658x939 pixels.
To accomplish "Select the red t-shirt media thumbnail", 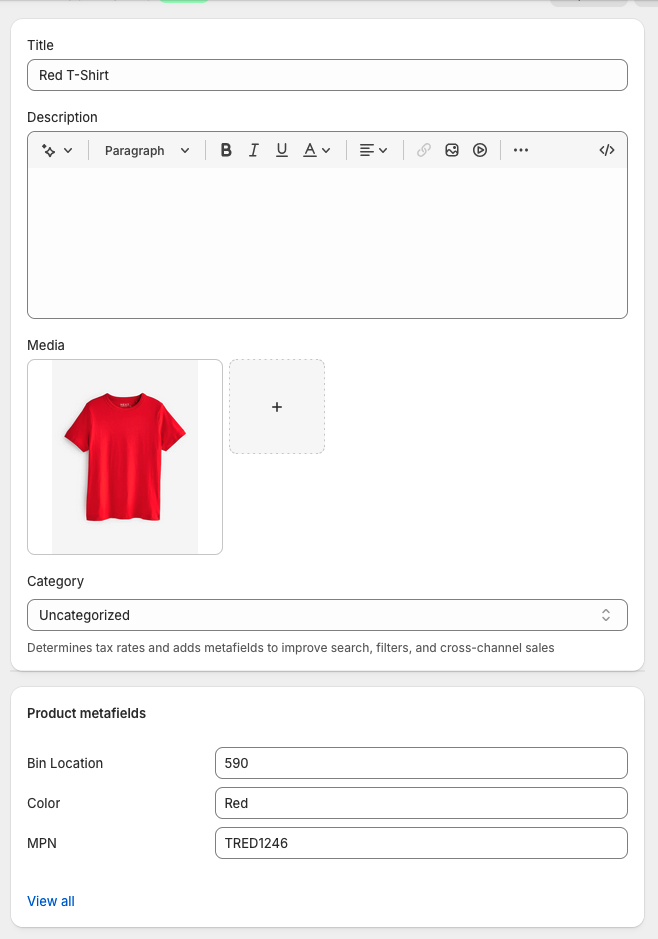I will [x=124, y=456].
